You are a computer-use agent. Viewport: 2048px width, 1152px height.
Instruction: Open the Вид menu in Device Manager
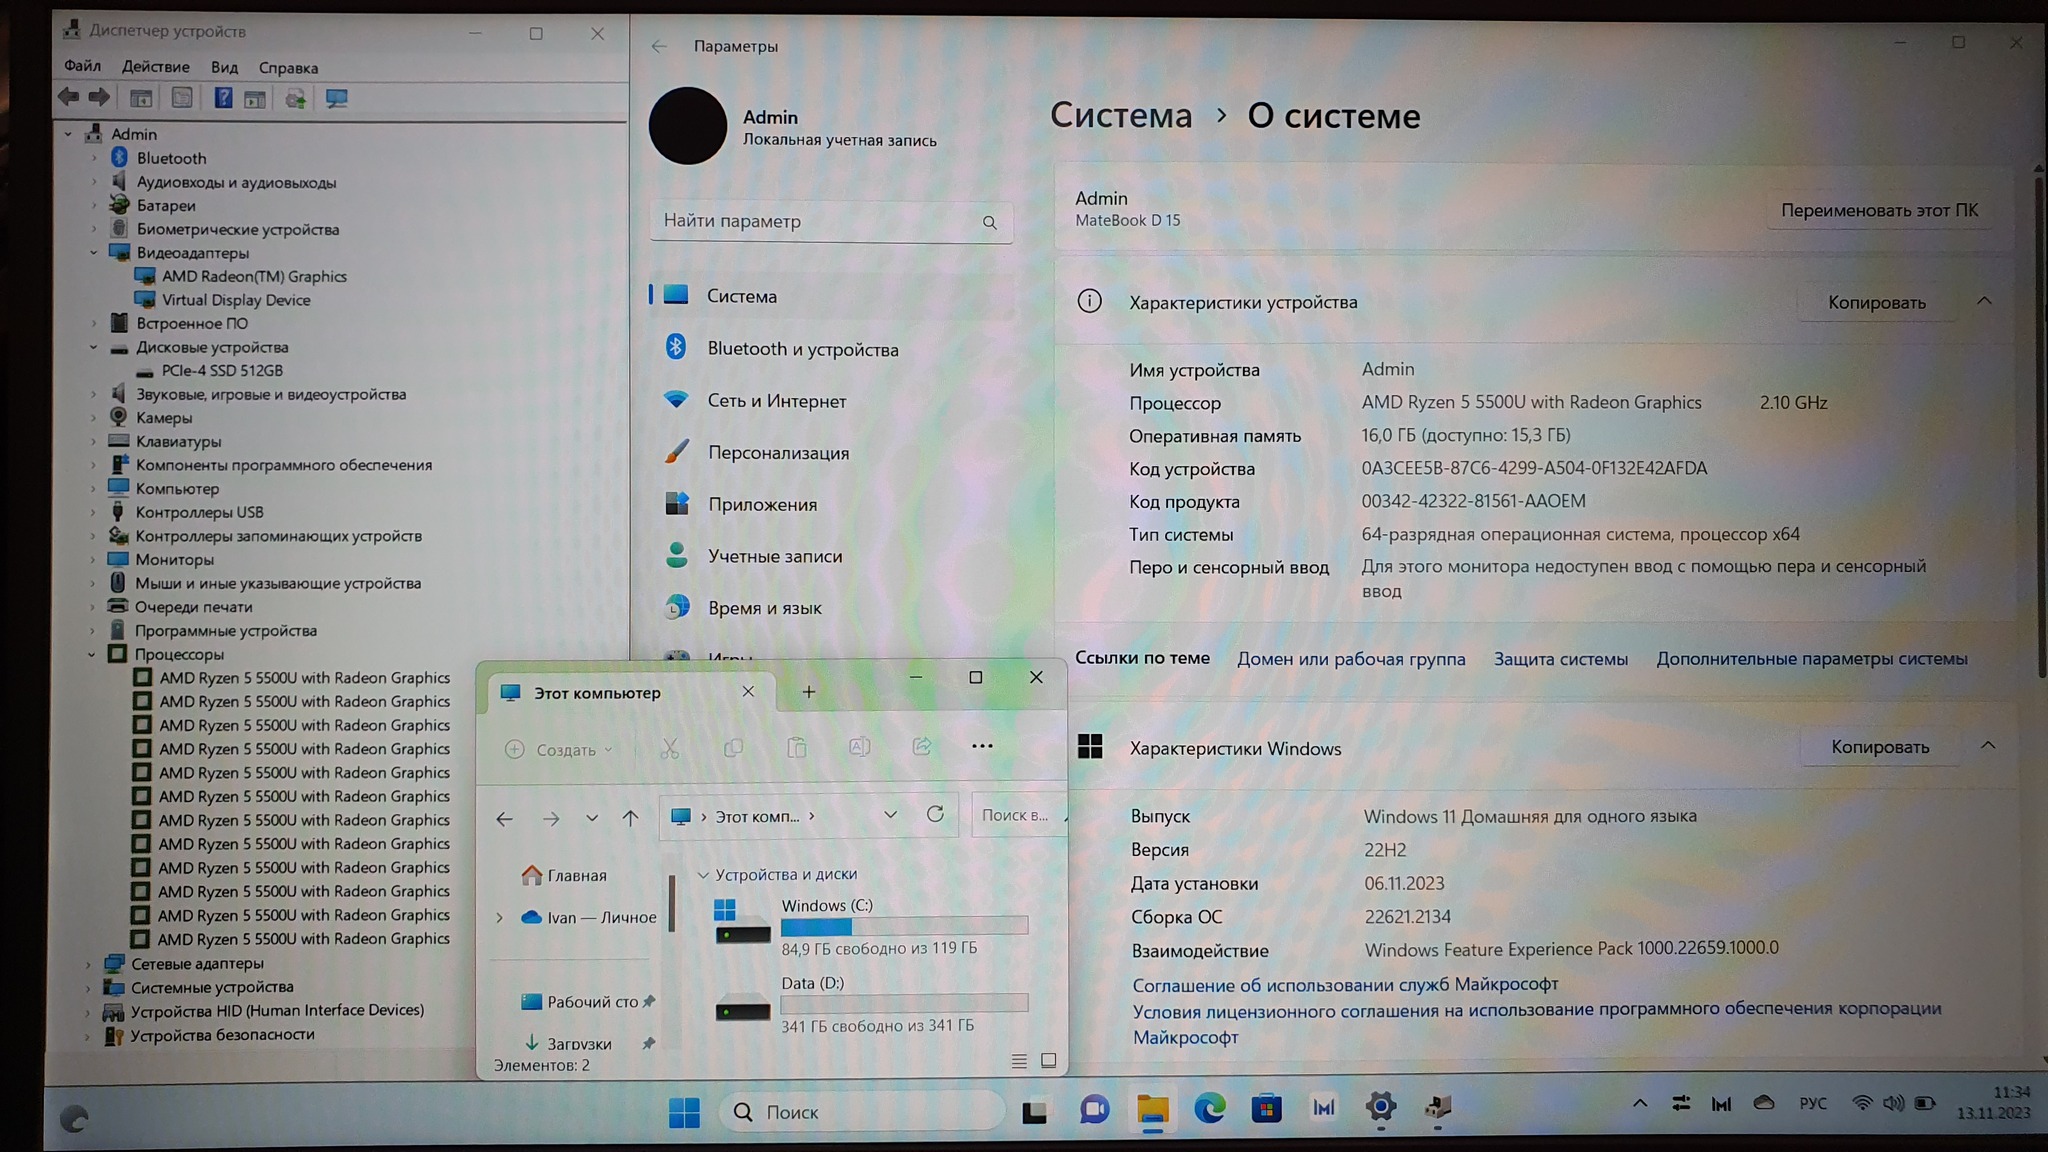pos(224,67)
